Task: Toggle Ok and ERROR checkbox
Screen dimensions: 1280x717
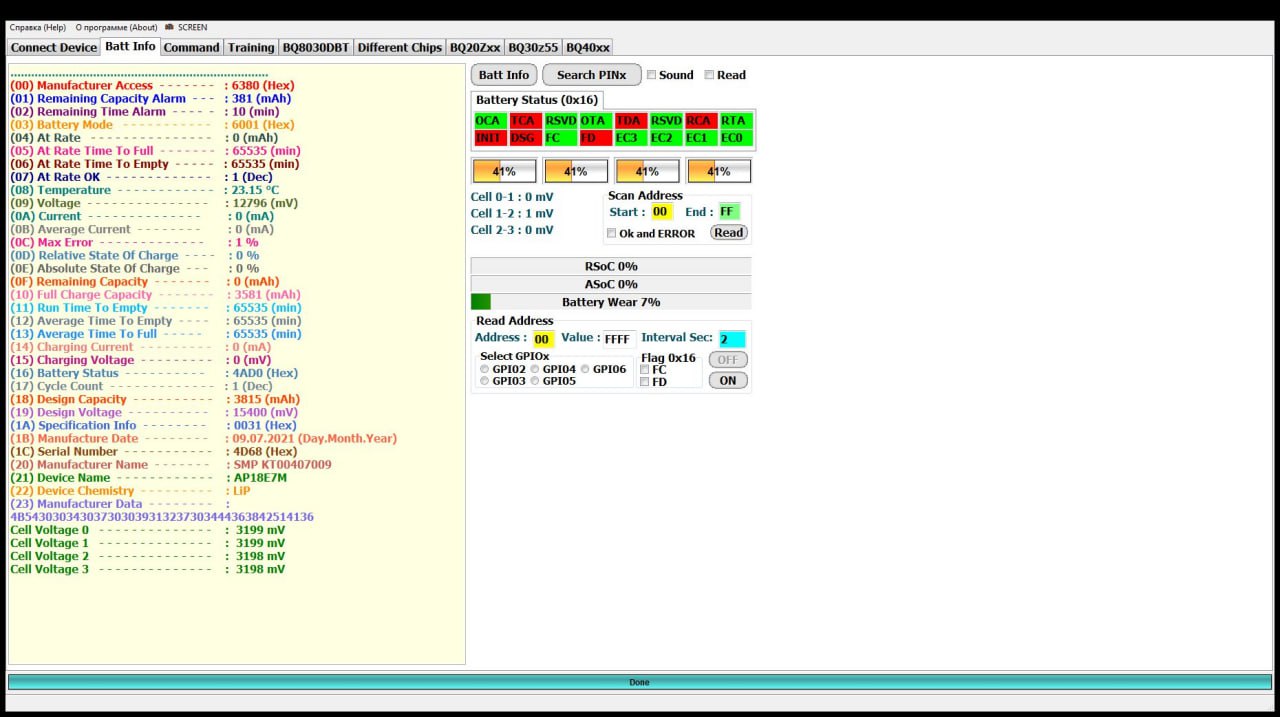Action: pos(612,233)
